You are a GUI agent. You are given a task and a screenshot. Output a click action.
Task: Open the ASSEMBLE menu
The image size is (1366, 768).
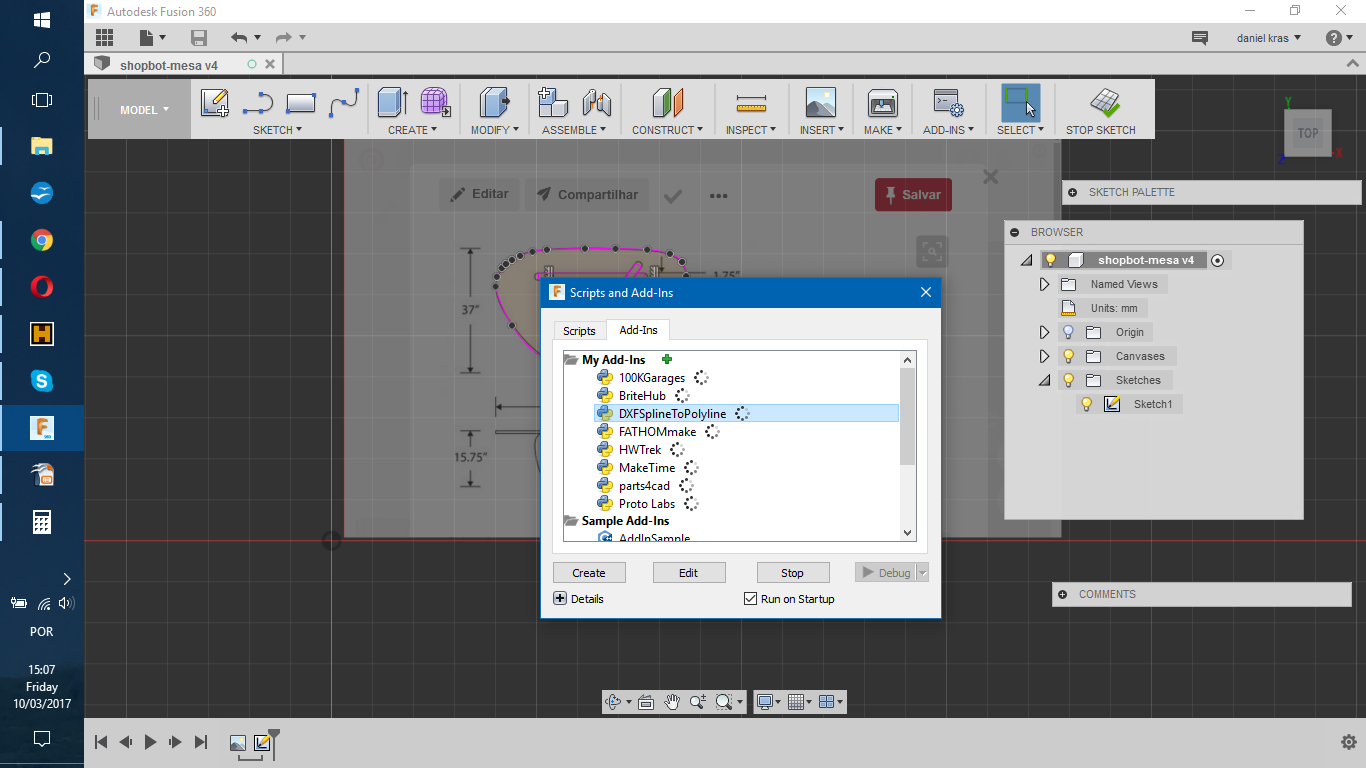tap(575, 130)
